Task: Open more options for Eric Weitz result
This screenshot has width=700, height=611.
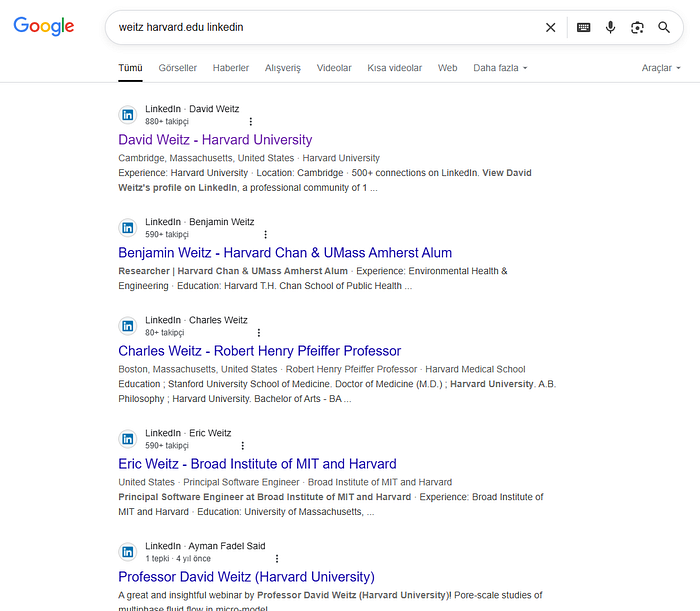Action: [x=243, y=445]
